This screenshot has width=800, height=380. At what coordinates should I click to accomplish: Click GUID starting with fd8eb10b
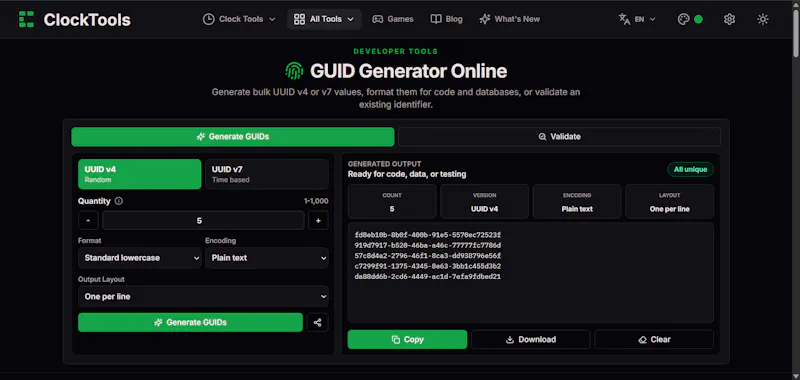[x=428, y=235]
